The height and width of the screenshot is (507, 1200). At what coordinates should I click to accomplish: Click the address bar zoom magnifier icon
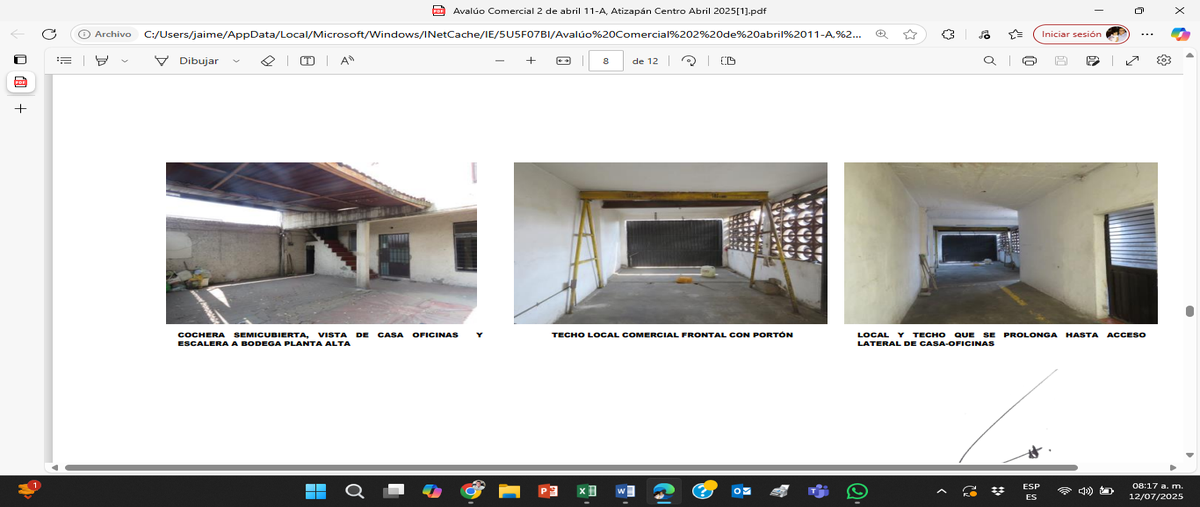click(881, 33)
